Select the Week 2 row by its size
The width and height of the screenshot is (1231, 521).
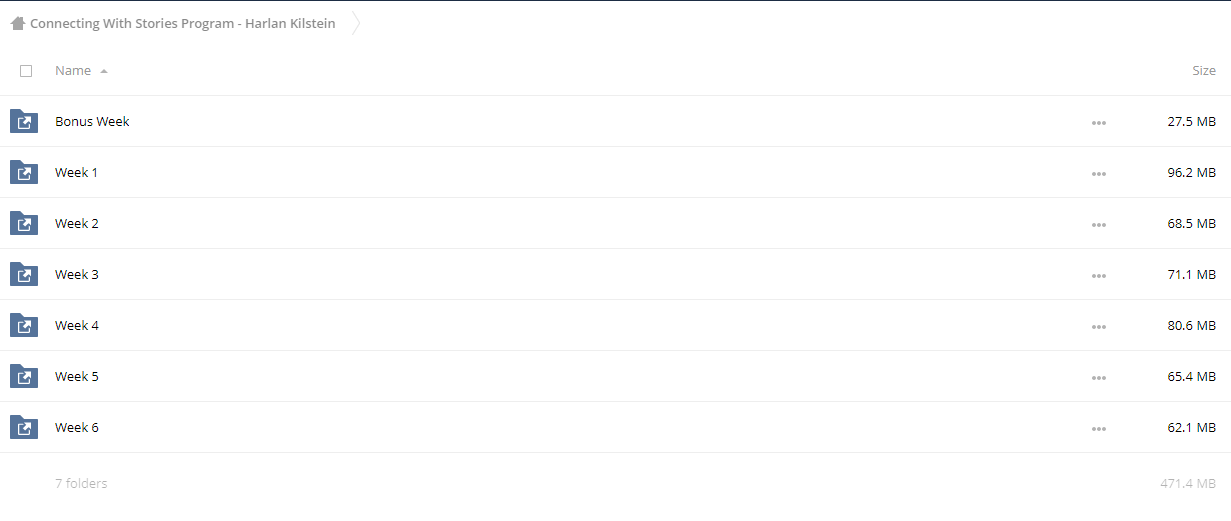click(1191, 223)
